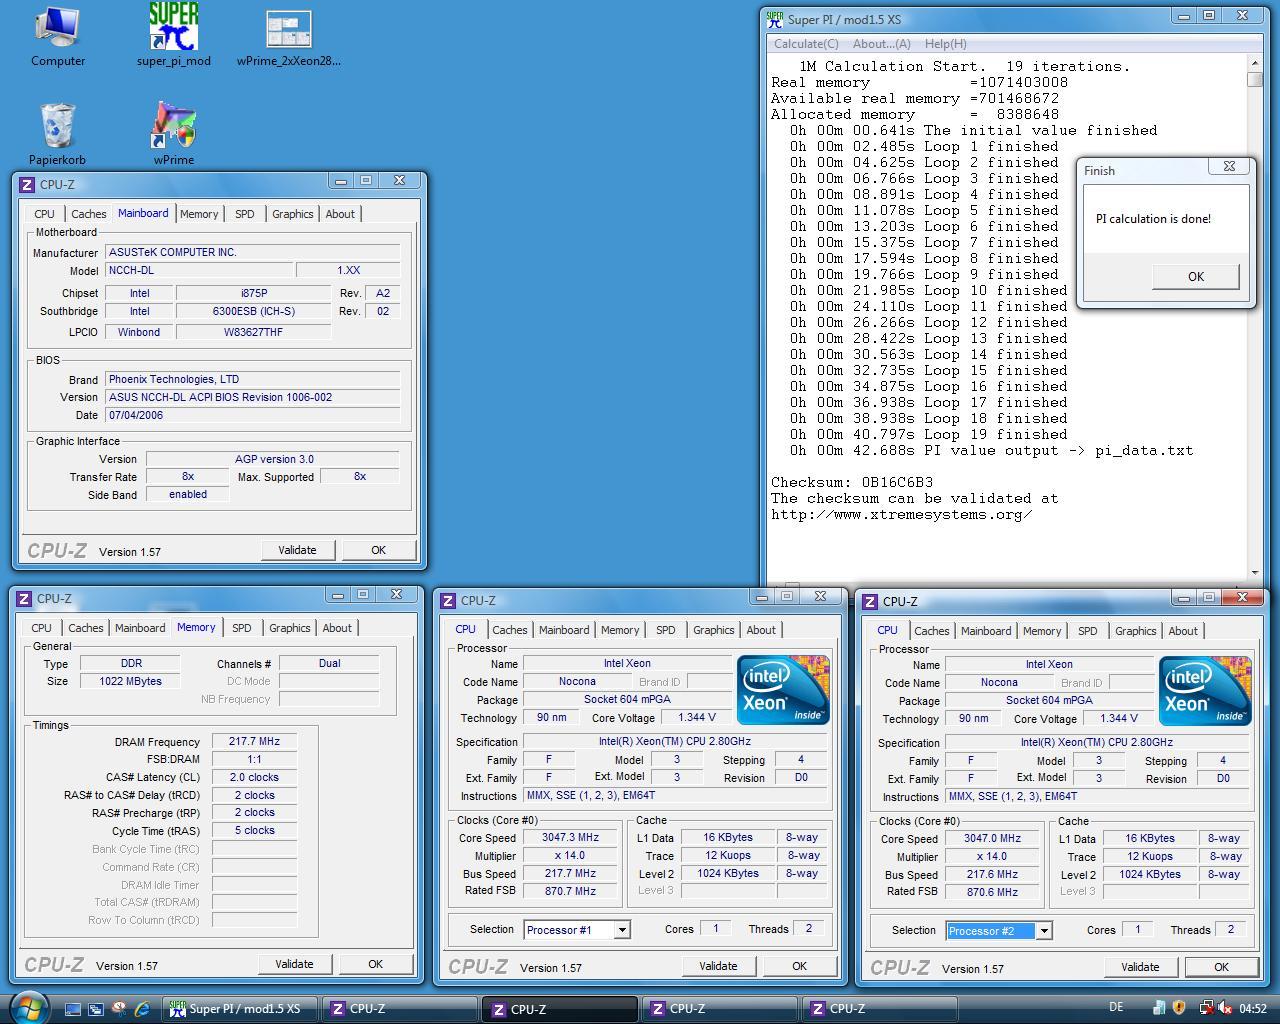The height and width of the screenshot is (1024, 1280).
Task: Click Show Desktop in Quick Launch
Action: point(73,1009)
